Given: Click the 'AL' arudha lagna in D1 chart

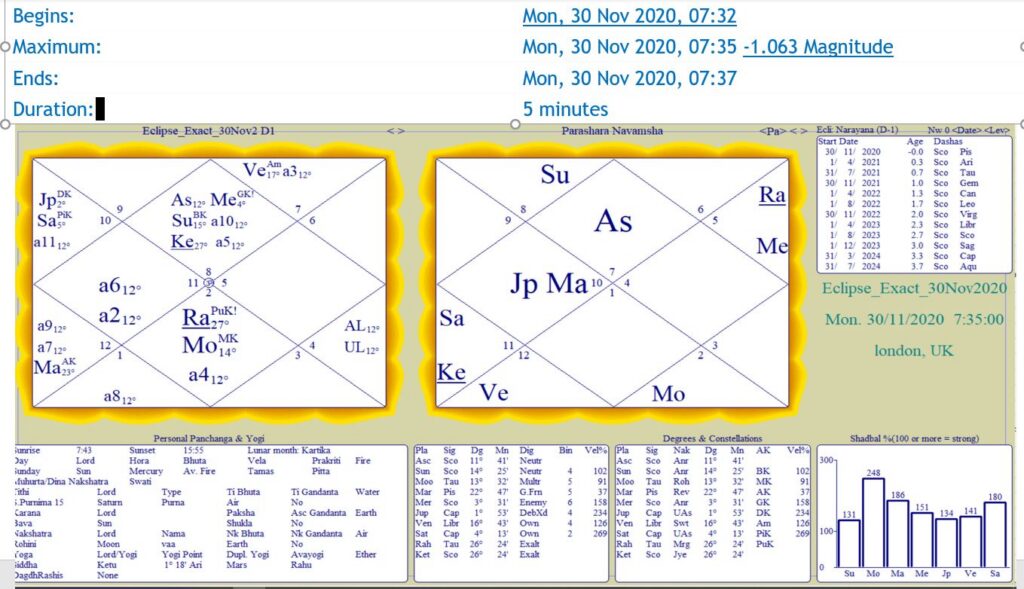Looking at the screenshot, I should (361, 326).
